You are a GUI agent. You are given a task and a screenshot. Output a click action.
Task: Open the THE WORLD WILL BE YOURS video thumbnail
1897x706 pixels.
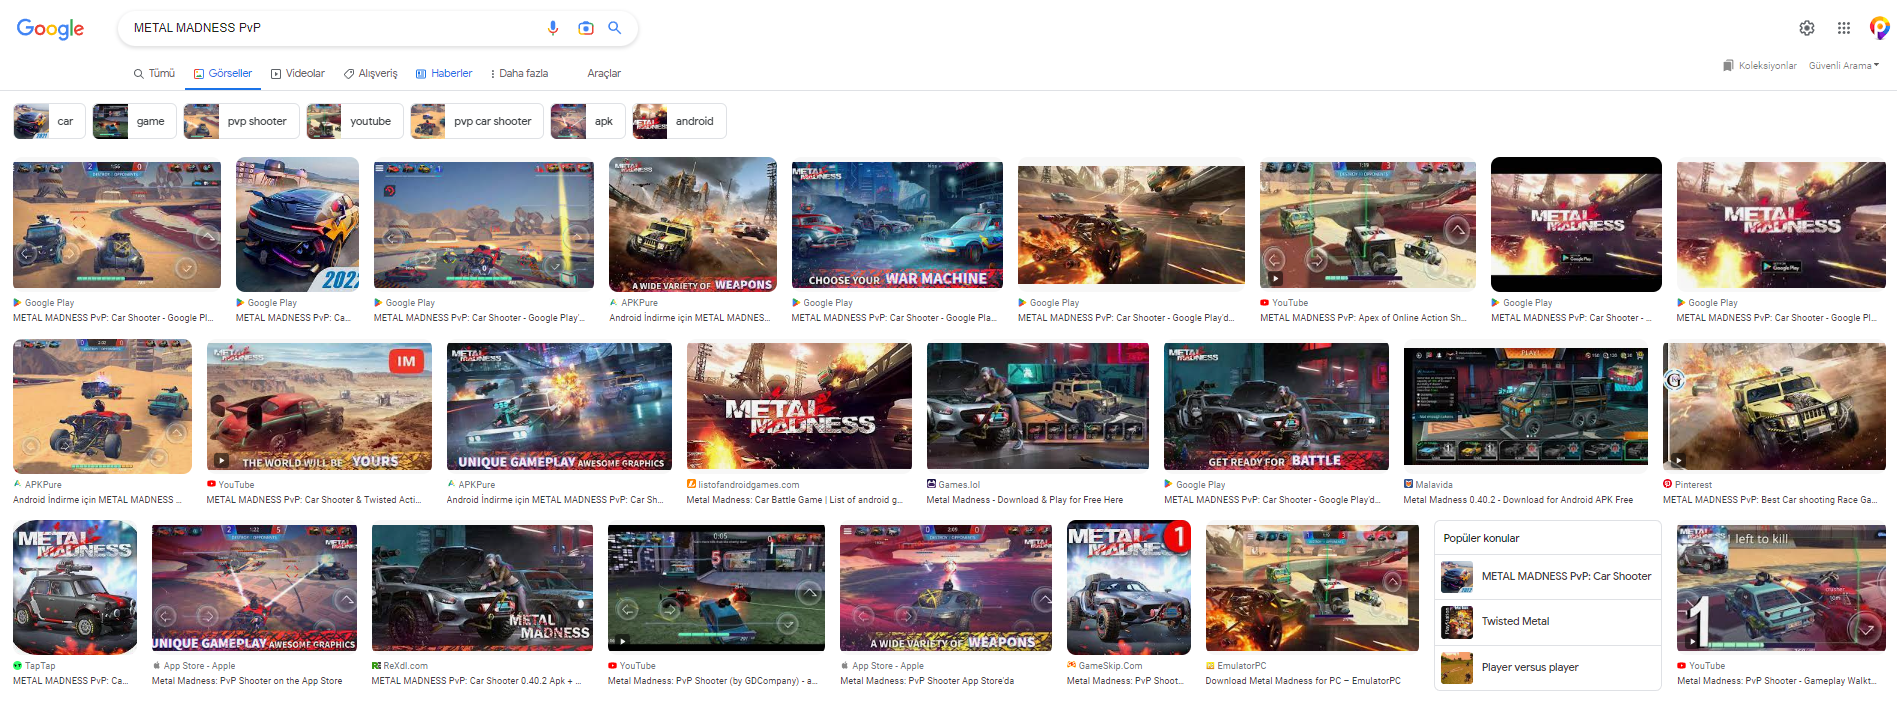319,406
